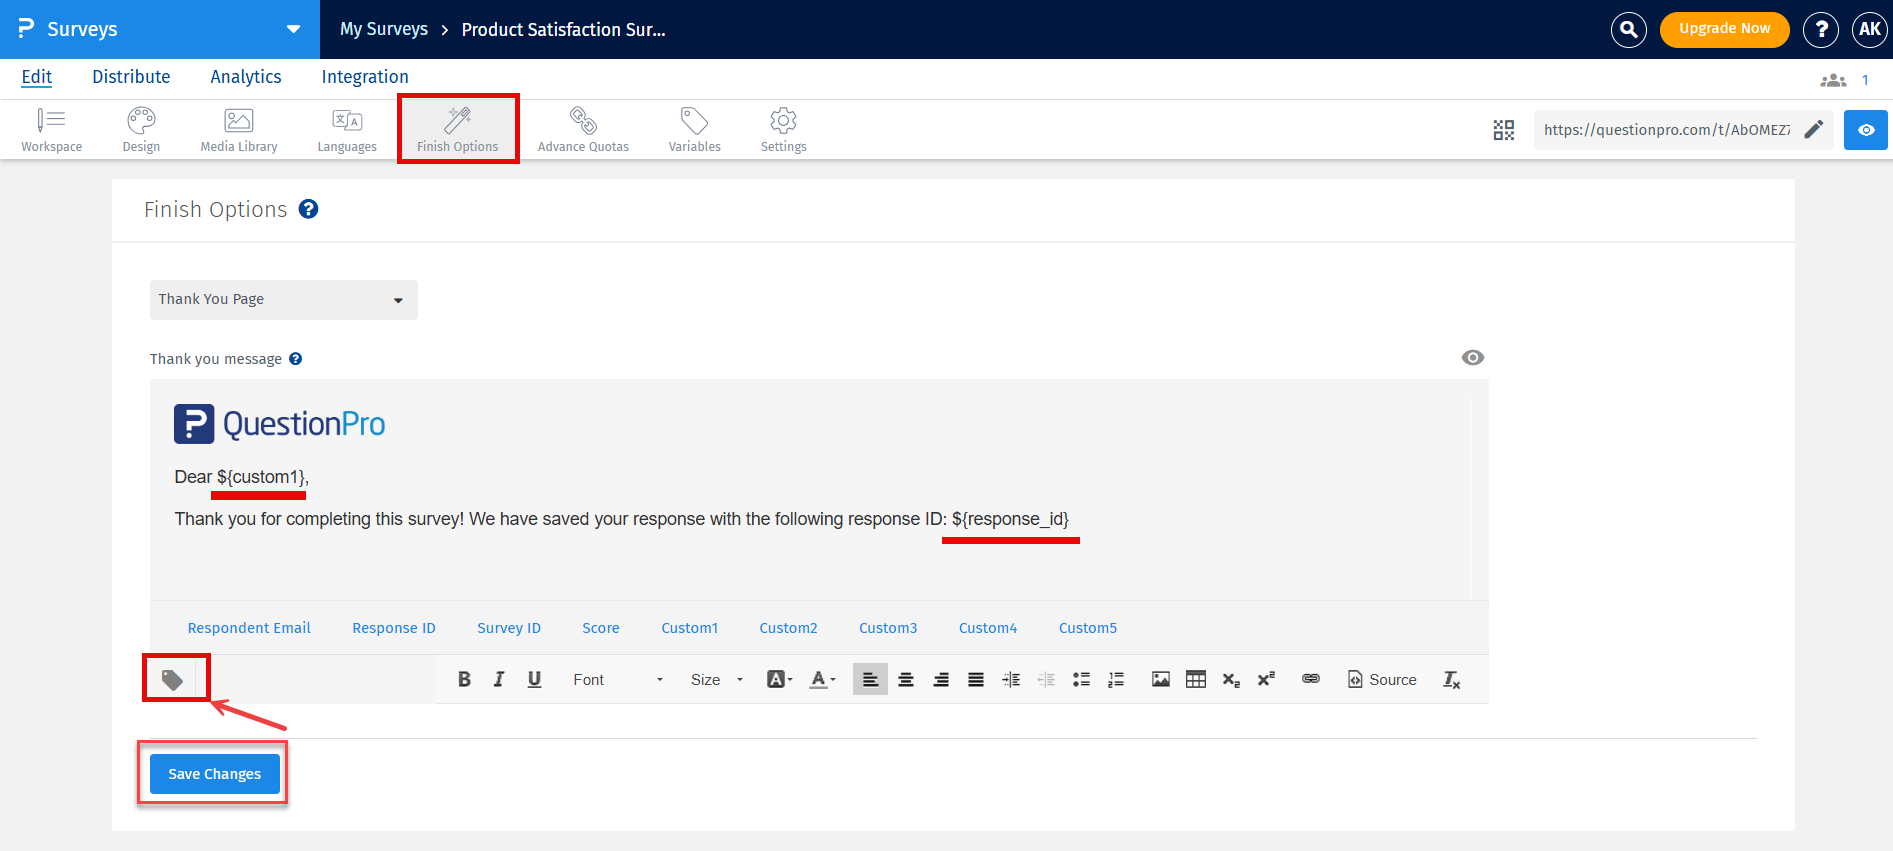
Task: Click into the survey URL field
Action: [1666, 130]
